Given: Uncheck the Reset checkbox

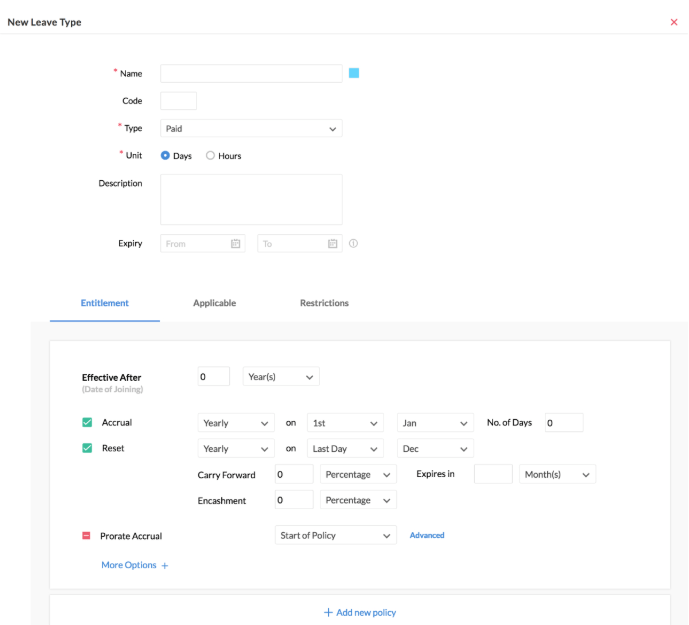Looking at the screenshot, I should point(87,449).
